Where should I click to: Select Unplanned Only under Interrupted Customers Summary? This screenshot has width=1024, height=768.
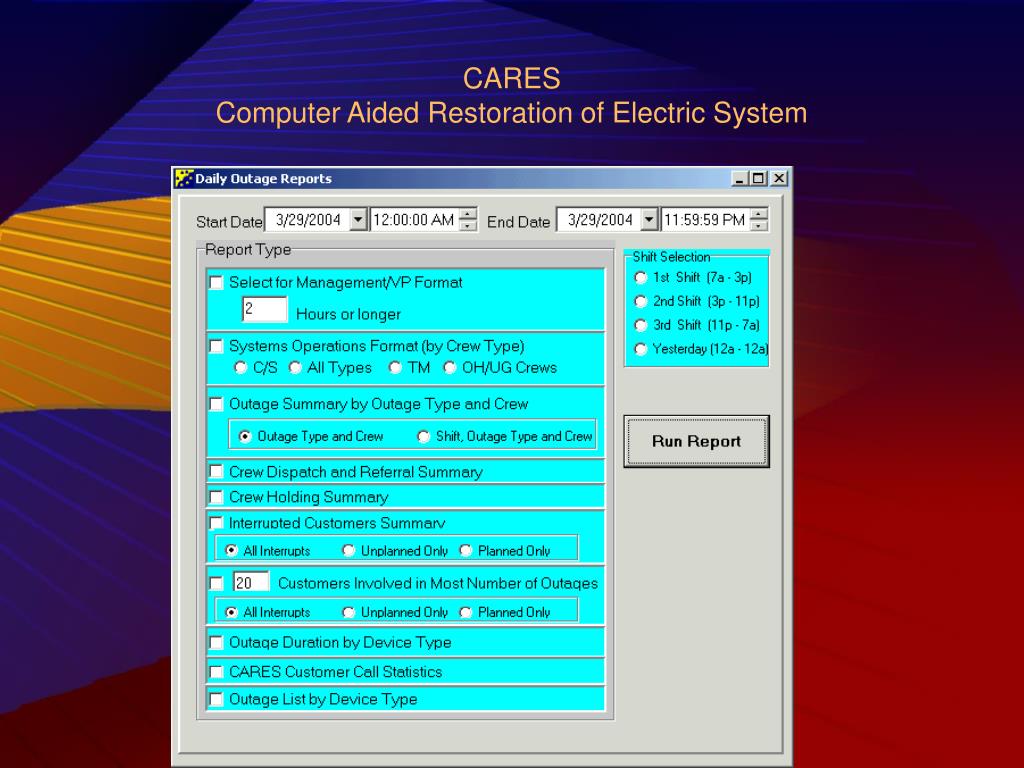point(349,551)
